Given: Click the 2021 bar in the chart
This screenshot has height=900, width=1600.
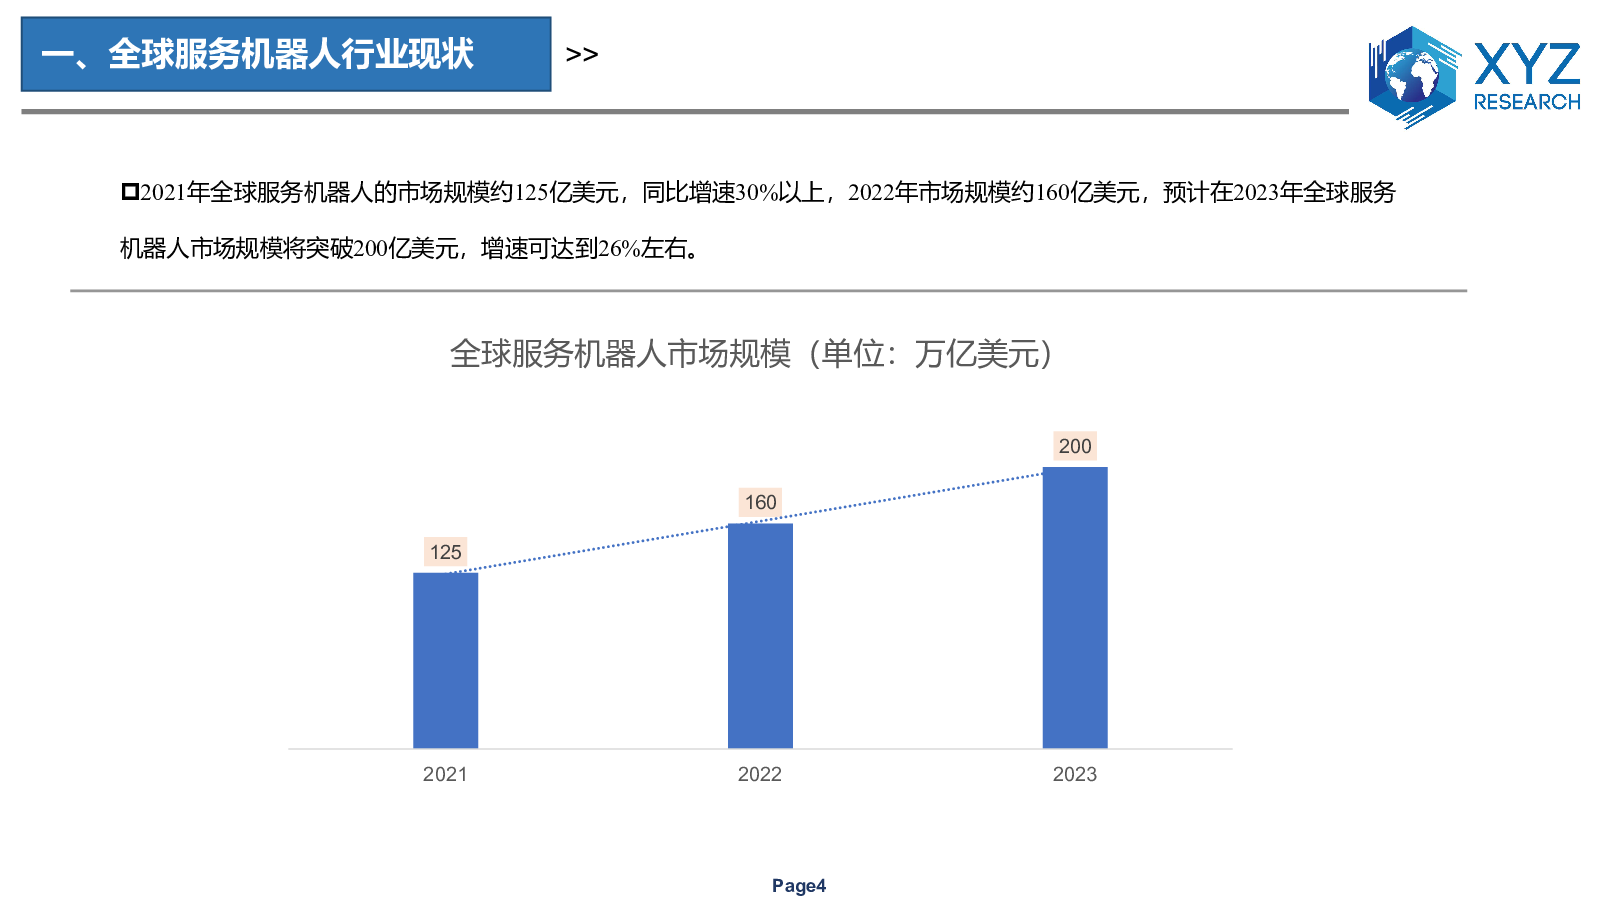Looking at the screenshot, I should [x=445, y=660].
